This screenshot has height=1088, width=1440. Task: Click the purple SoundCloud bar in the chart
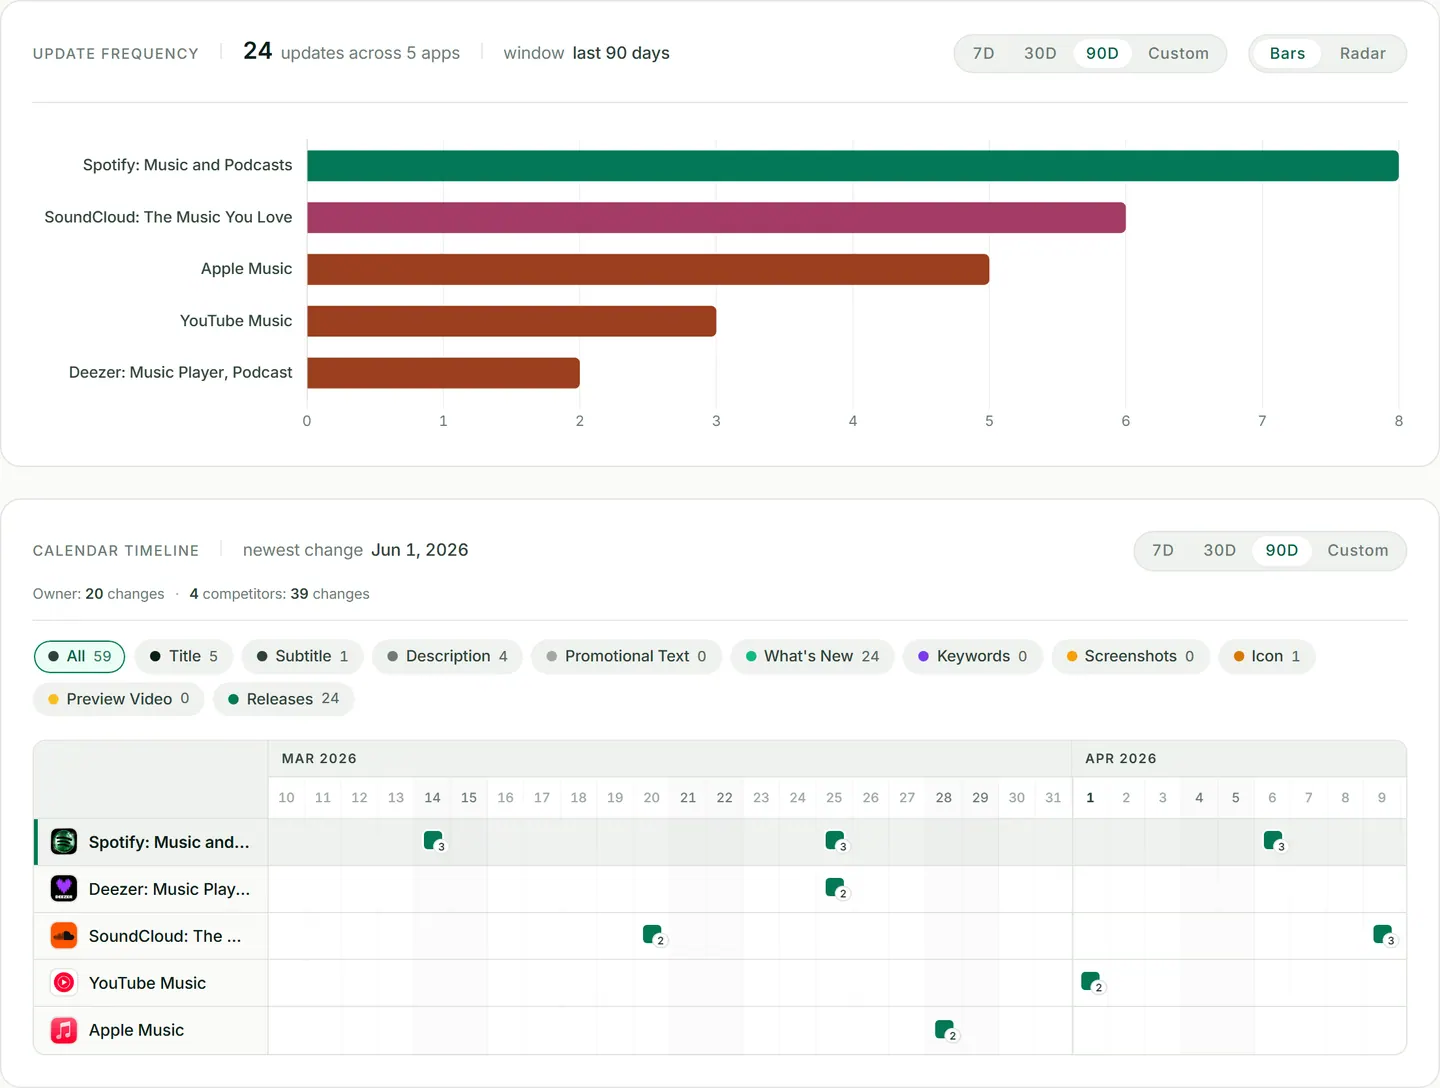pos(716,218)
